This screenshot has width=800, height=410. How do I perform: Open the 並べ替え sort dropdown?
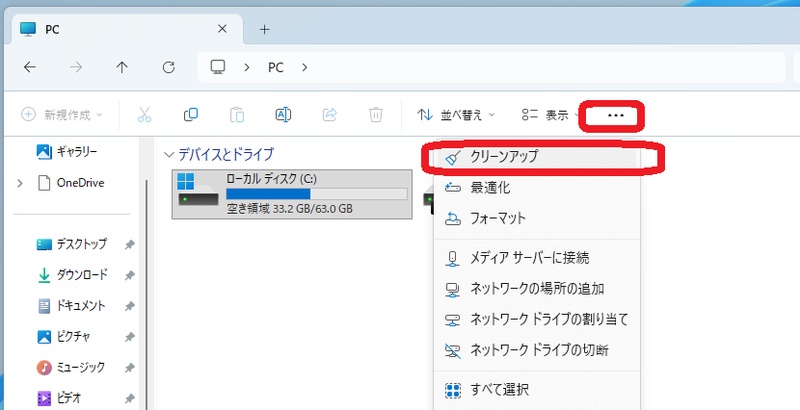click(x=456, y=115)
